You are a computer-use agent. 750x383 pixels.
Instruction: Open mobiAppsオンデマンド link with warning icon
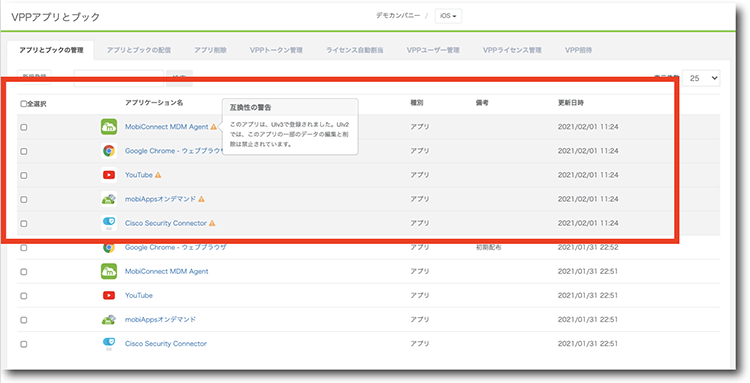point(161,199)
